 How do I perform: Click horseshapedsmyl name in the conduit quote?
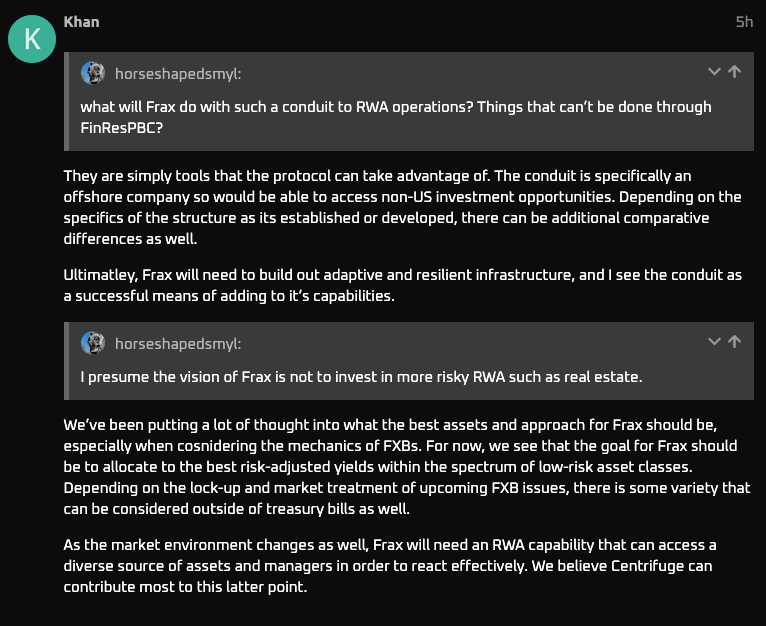coord(178,73)
